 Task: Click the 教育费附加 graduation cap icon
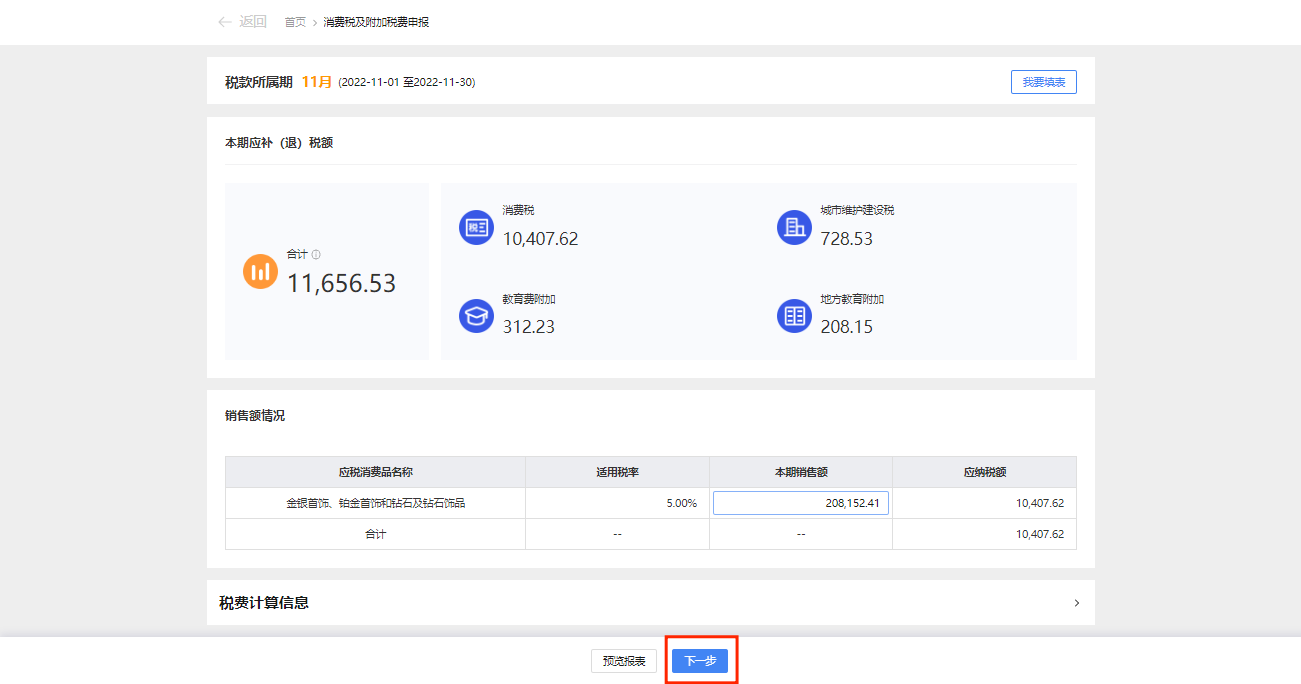point(476,316)
